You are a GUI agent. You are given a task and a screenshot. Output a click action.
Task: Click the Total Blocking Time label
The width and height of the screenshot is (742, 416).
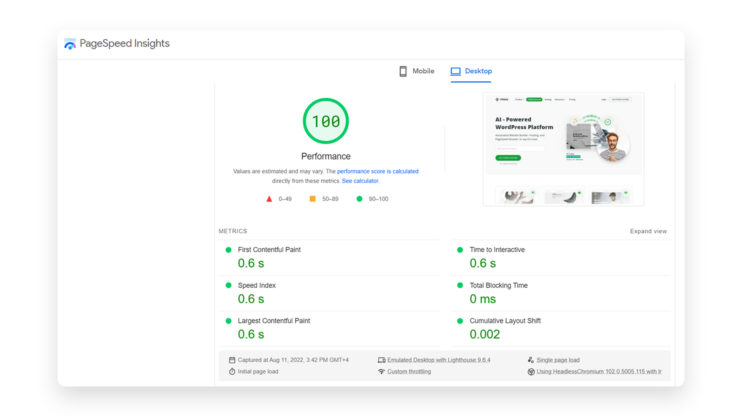coord(498,285)
